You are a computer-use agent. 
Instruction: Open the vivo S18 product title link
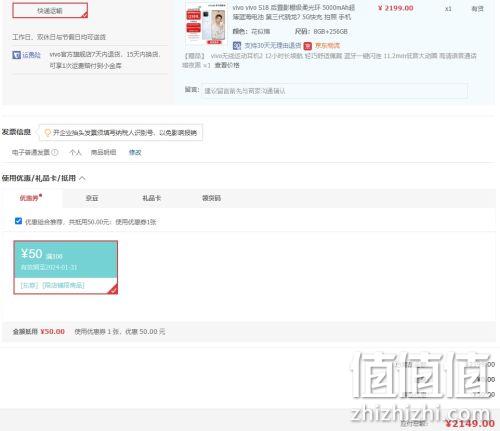293,12
